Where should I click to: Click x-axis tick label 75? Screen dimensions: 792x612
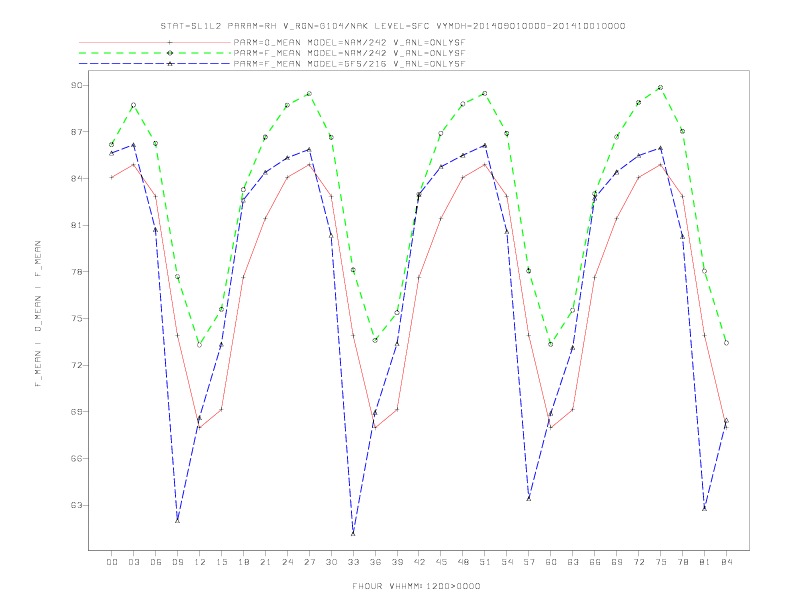click(661, 562)
